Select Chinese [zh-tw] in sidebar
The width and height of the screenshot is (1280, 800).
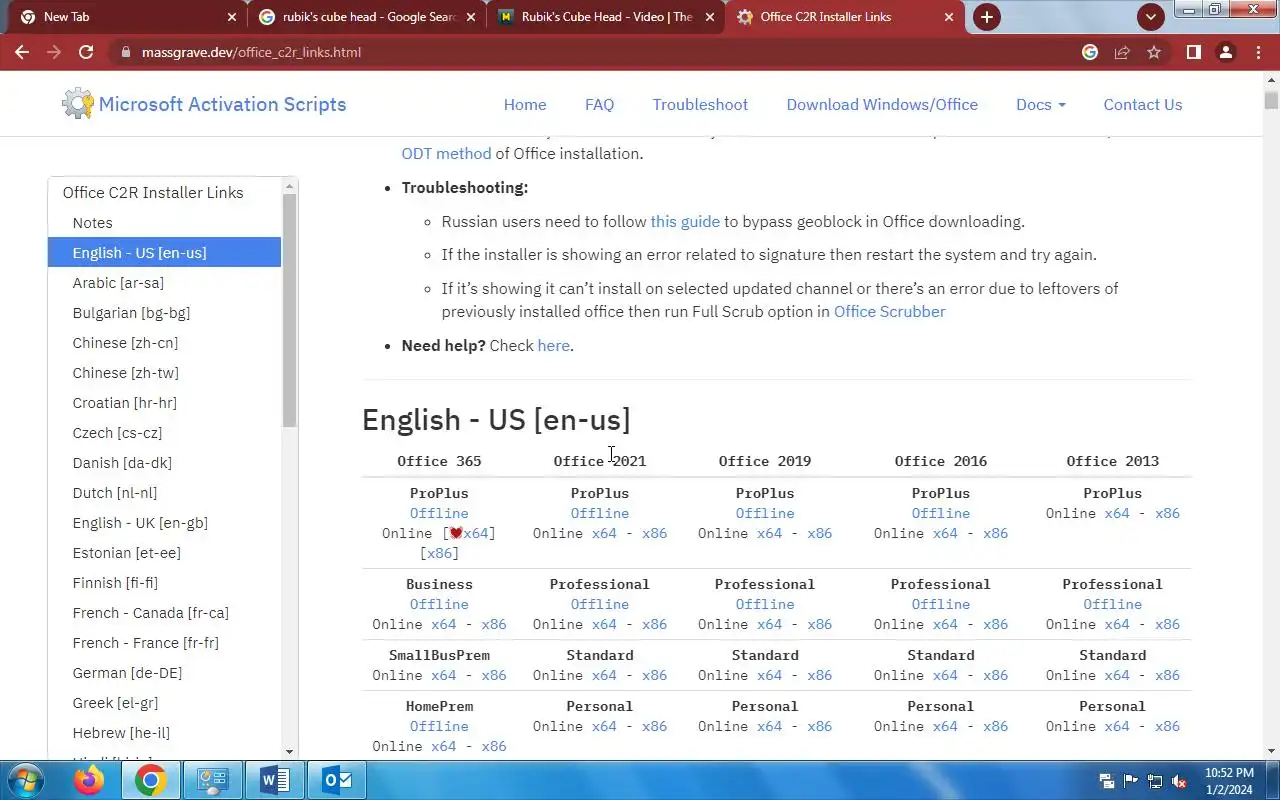164,373
